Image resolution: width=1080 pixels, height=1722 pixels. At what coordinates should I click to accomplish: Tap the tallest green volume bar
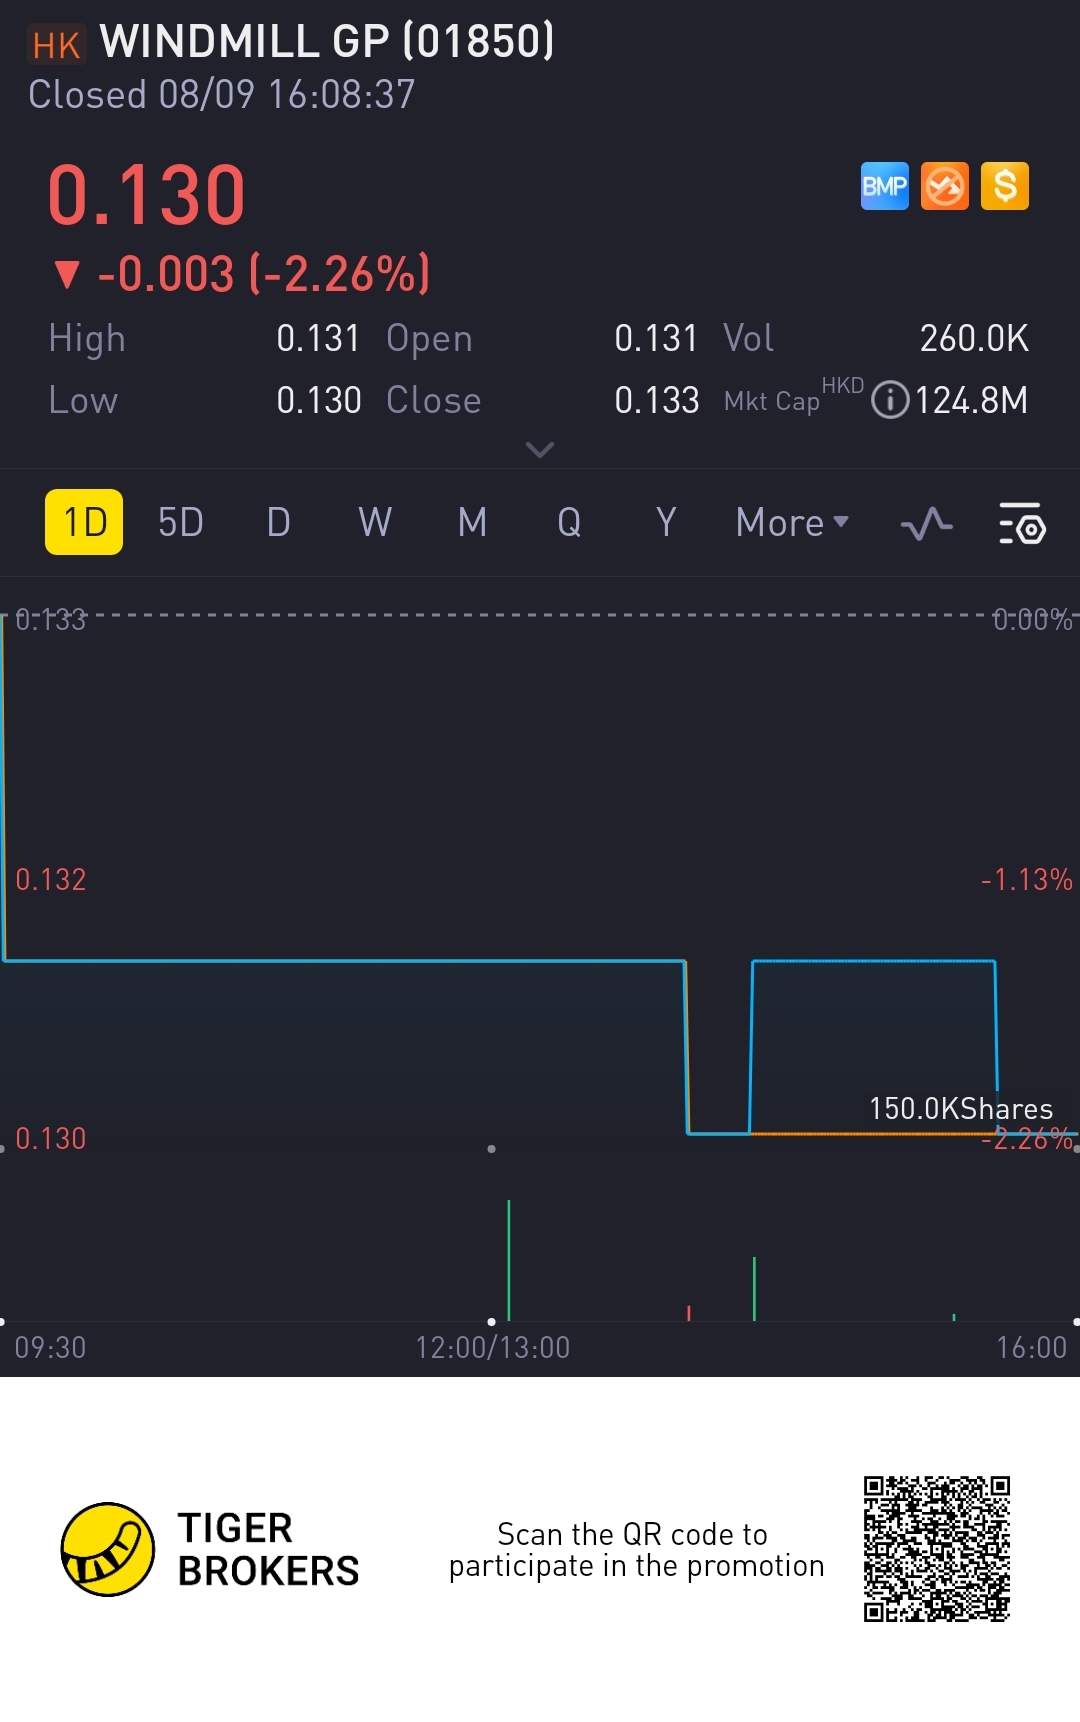pos(509,1260)
